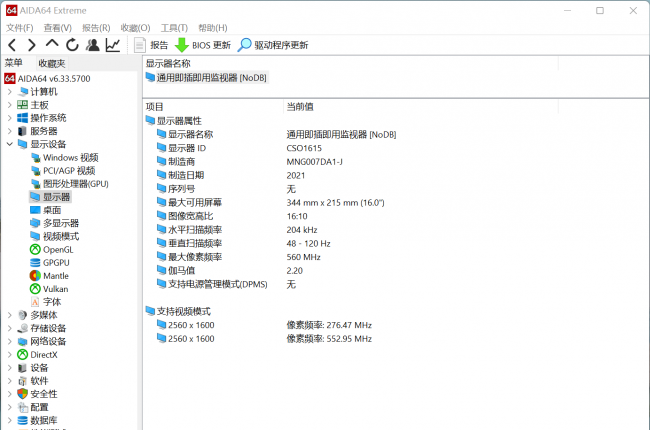Click the 网络设备 network icon
Image resolution: width=650 pixels, height=430 pixels.
point(22,341)
